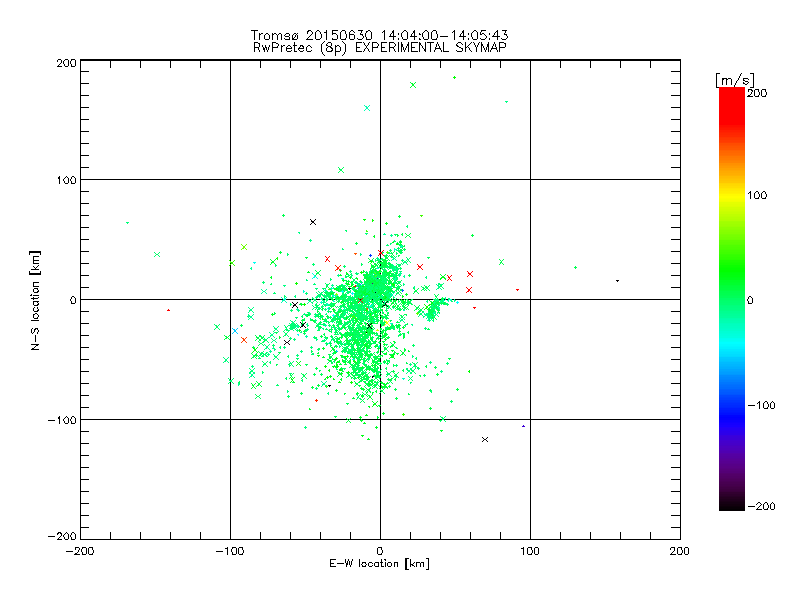Click the blue dot near 95 km east, -105 km south
The width and height of the screenshot is (800, 600).
click(x=523, y=426)
